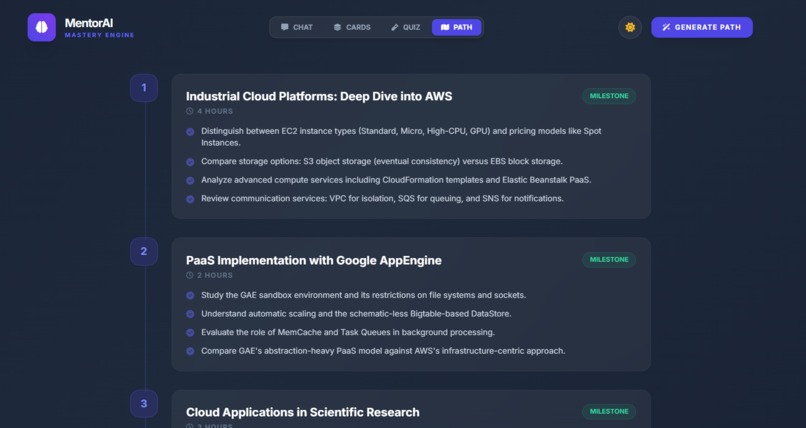Go to the Quiz tab
The image size is (806, 428).
click(406, 27)
